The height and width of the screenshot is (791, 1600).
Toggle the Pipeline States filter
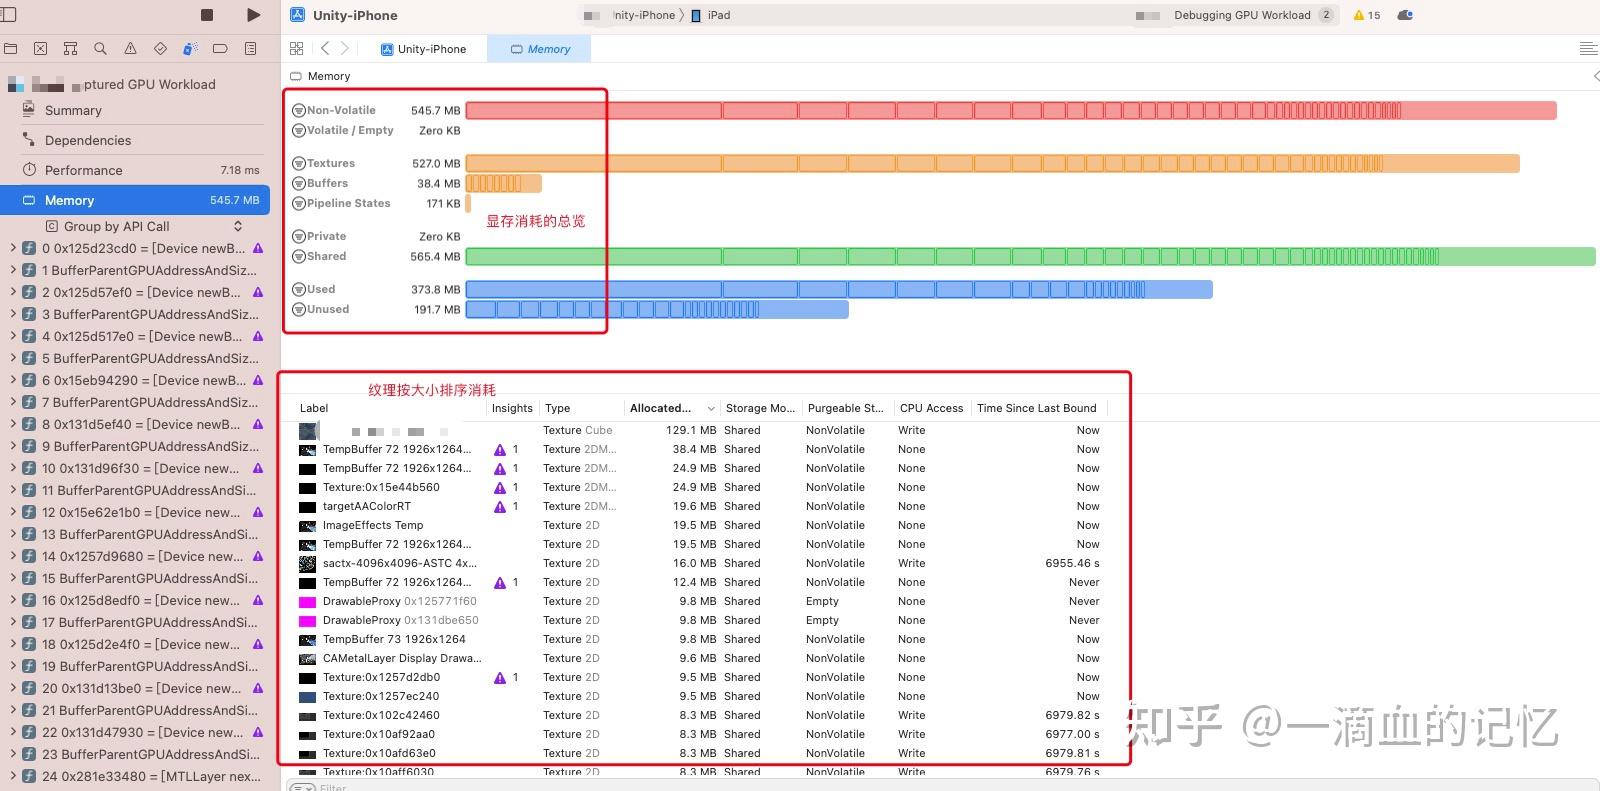point(298,204)
